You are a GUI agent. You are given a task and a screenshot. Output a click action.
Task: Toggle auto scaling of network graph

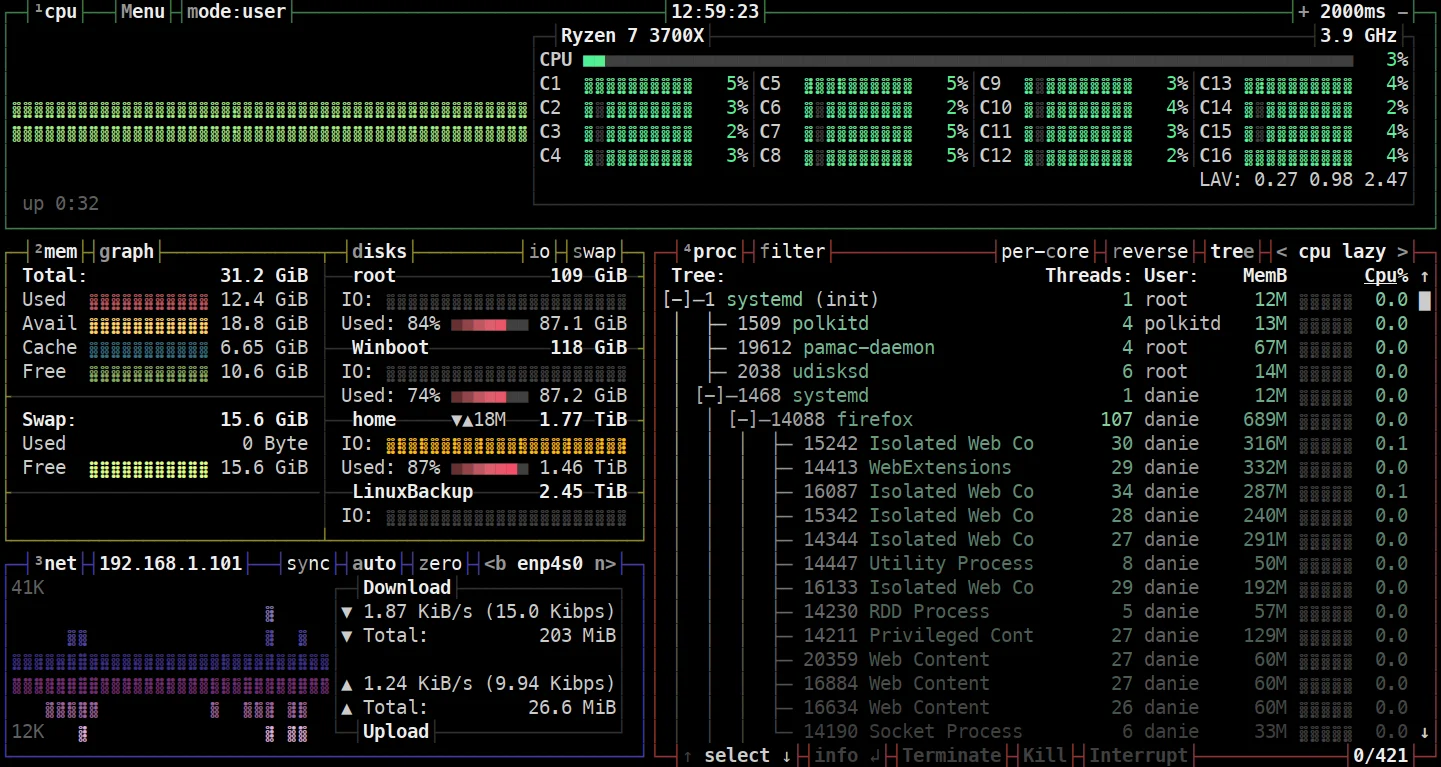[375, 564]
